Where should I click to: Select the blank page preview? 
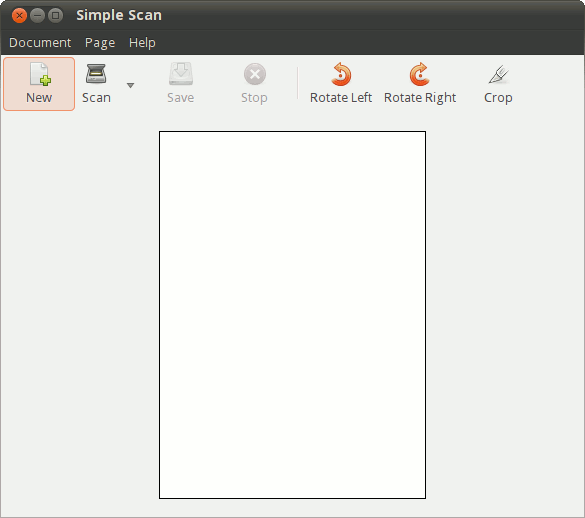pos(292,315)
